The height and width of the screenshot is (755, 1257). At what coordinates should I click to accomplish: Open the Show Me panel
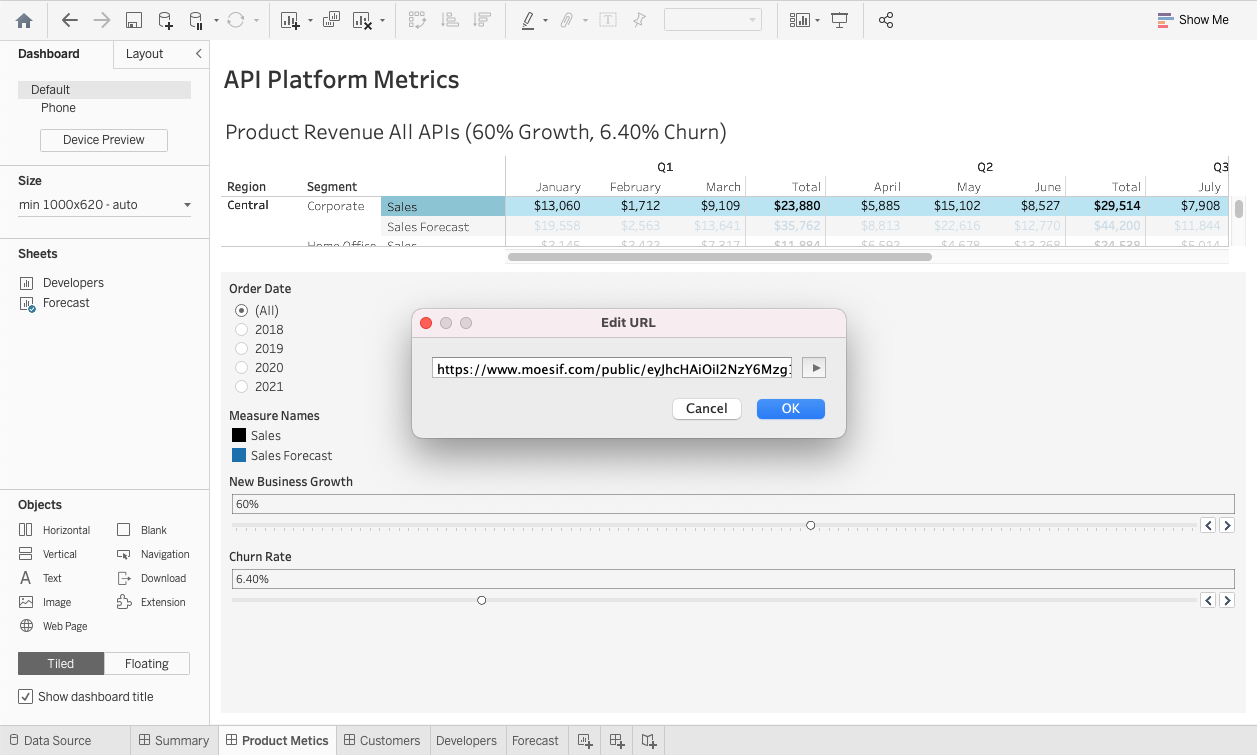[x=1192, y=20]
